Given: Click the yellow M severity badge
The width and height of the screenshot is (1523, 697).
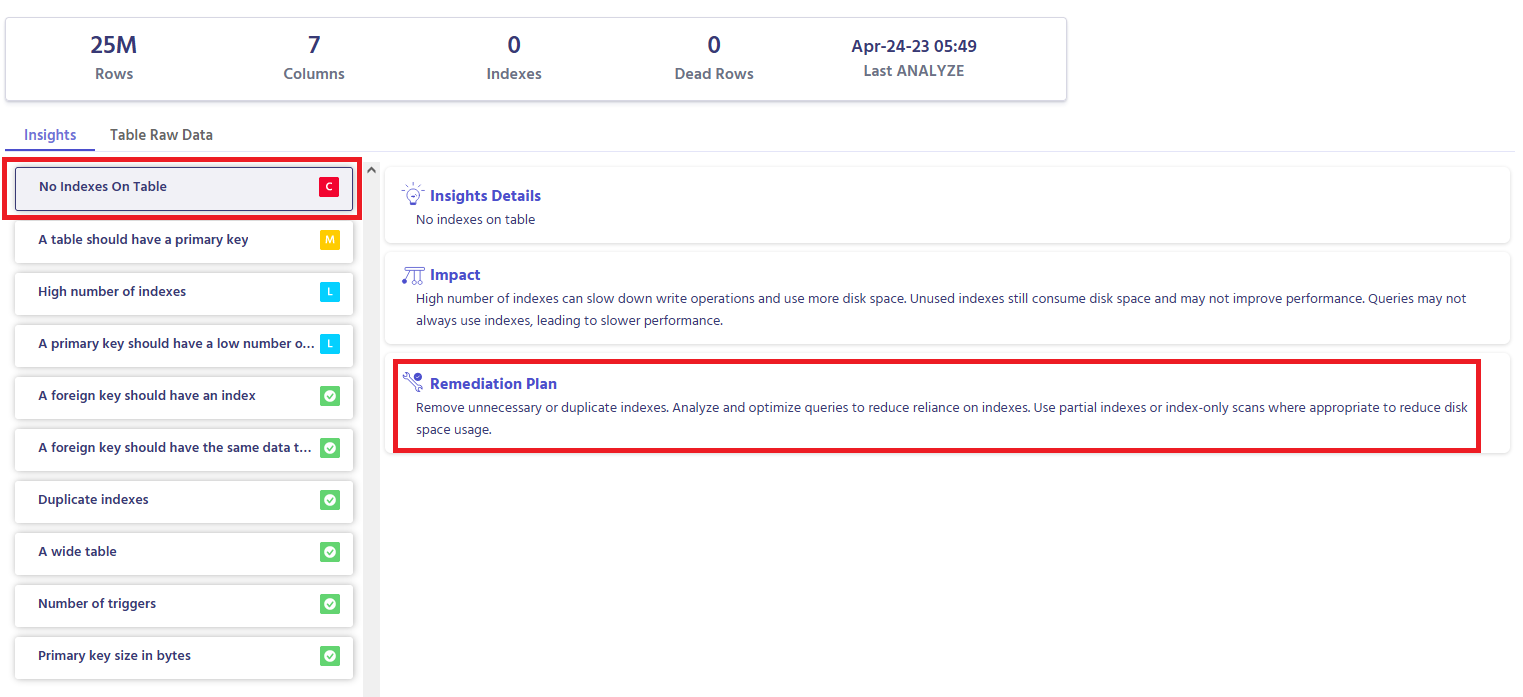Looking at the screenshot, I should (x=330, y=240).
